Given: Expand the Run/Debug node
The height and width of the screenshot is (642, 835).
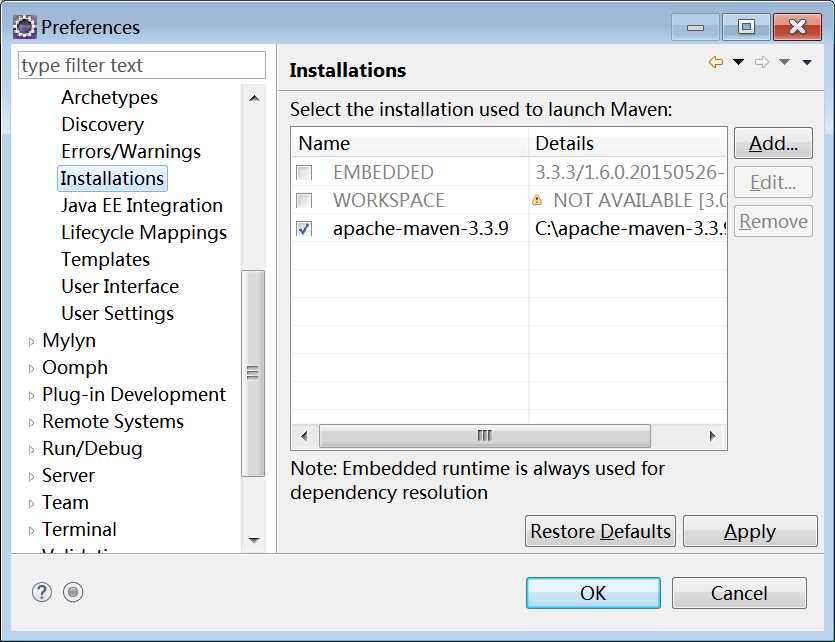Looking at the screenshot, I should pyautogui.click(x=31, y=450).
